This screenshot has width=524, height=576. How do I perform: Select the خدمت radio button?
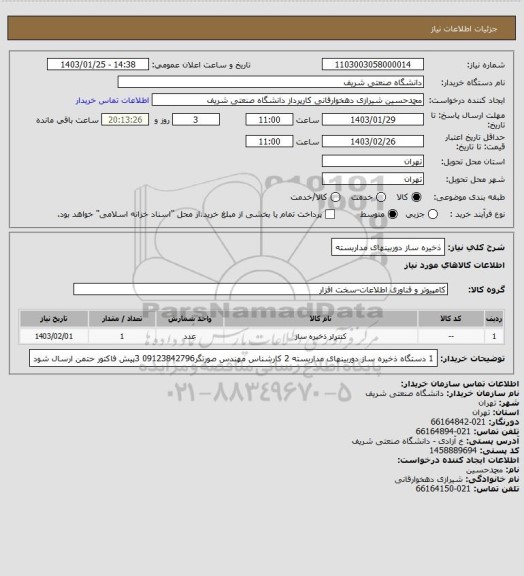[x=381, y=197]
